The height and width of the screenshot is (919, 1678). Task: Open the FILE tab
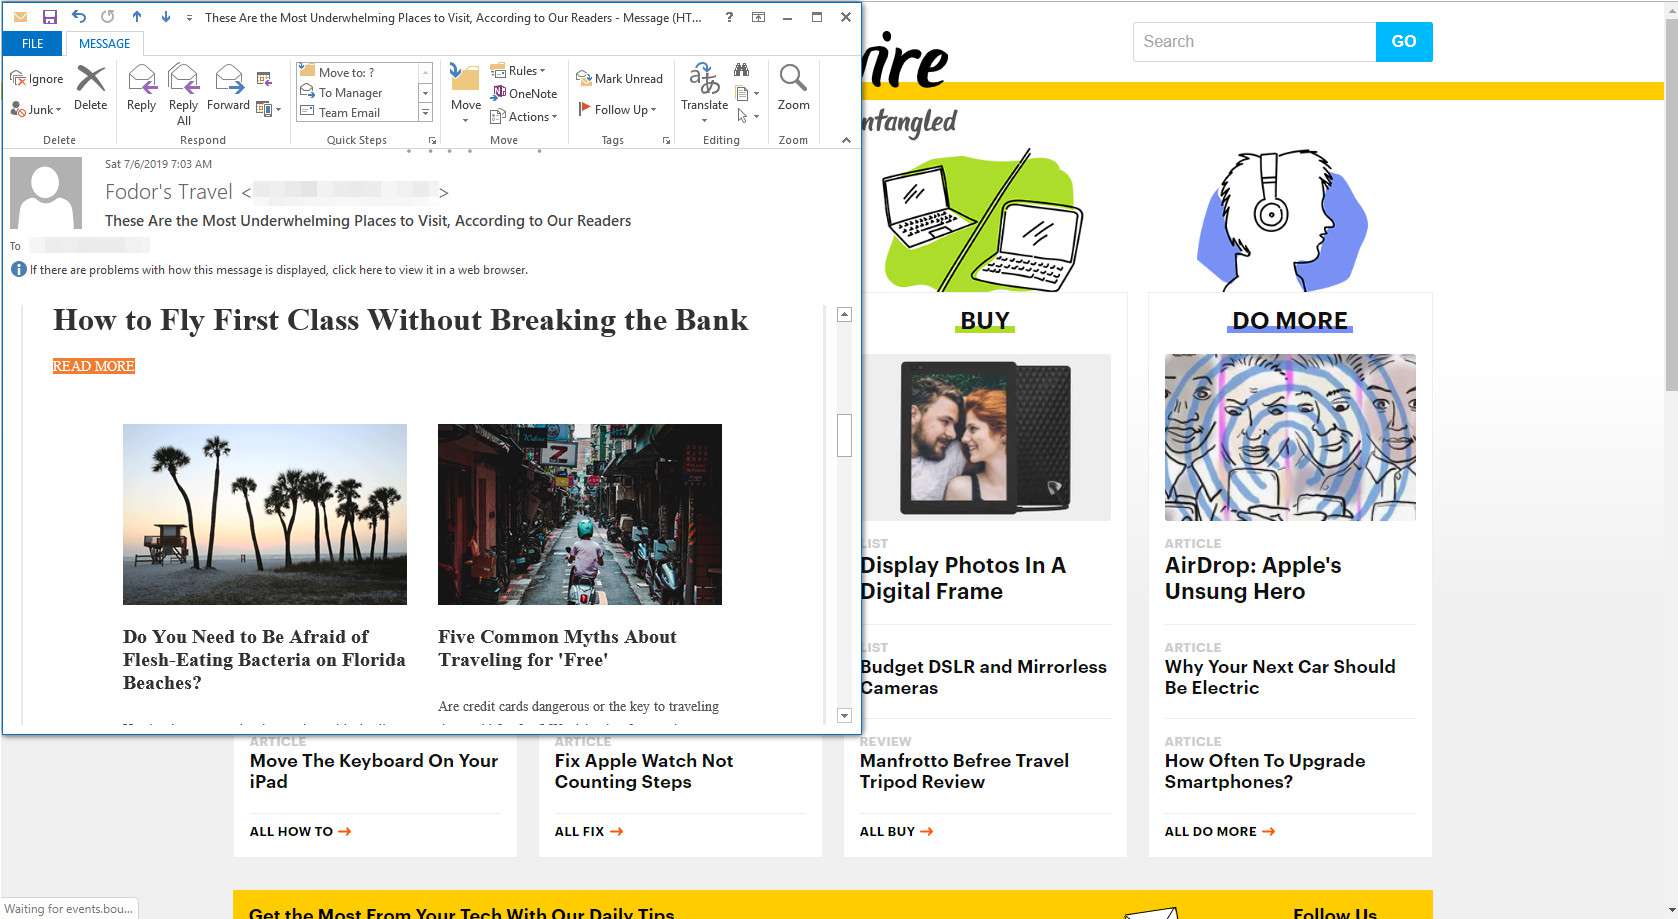point(33,44)
